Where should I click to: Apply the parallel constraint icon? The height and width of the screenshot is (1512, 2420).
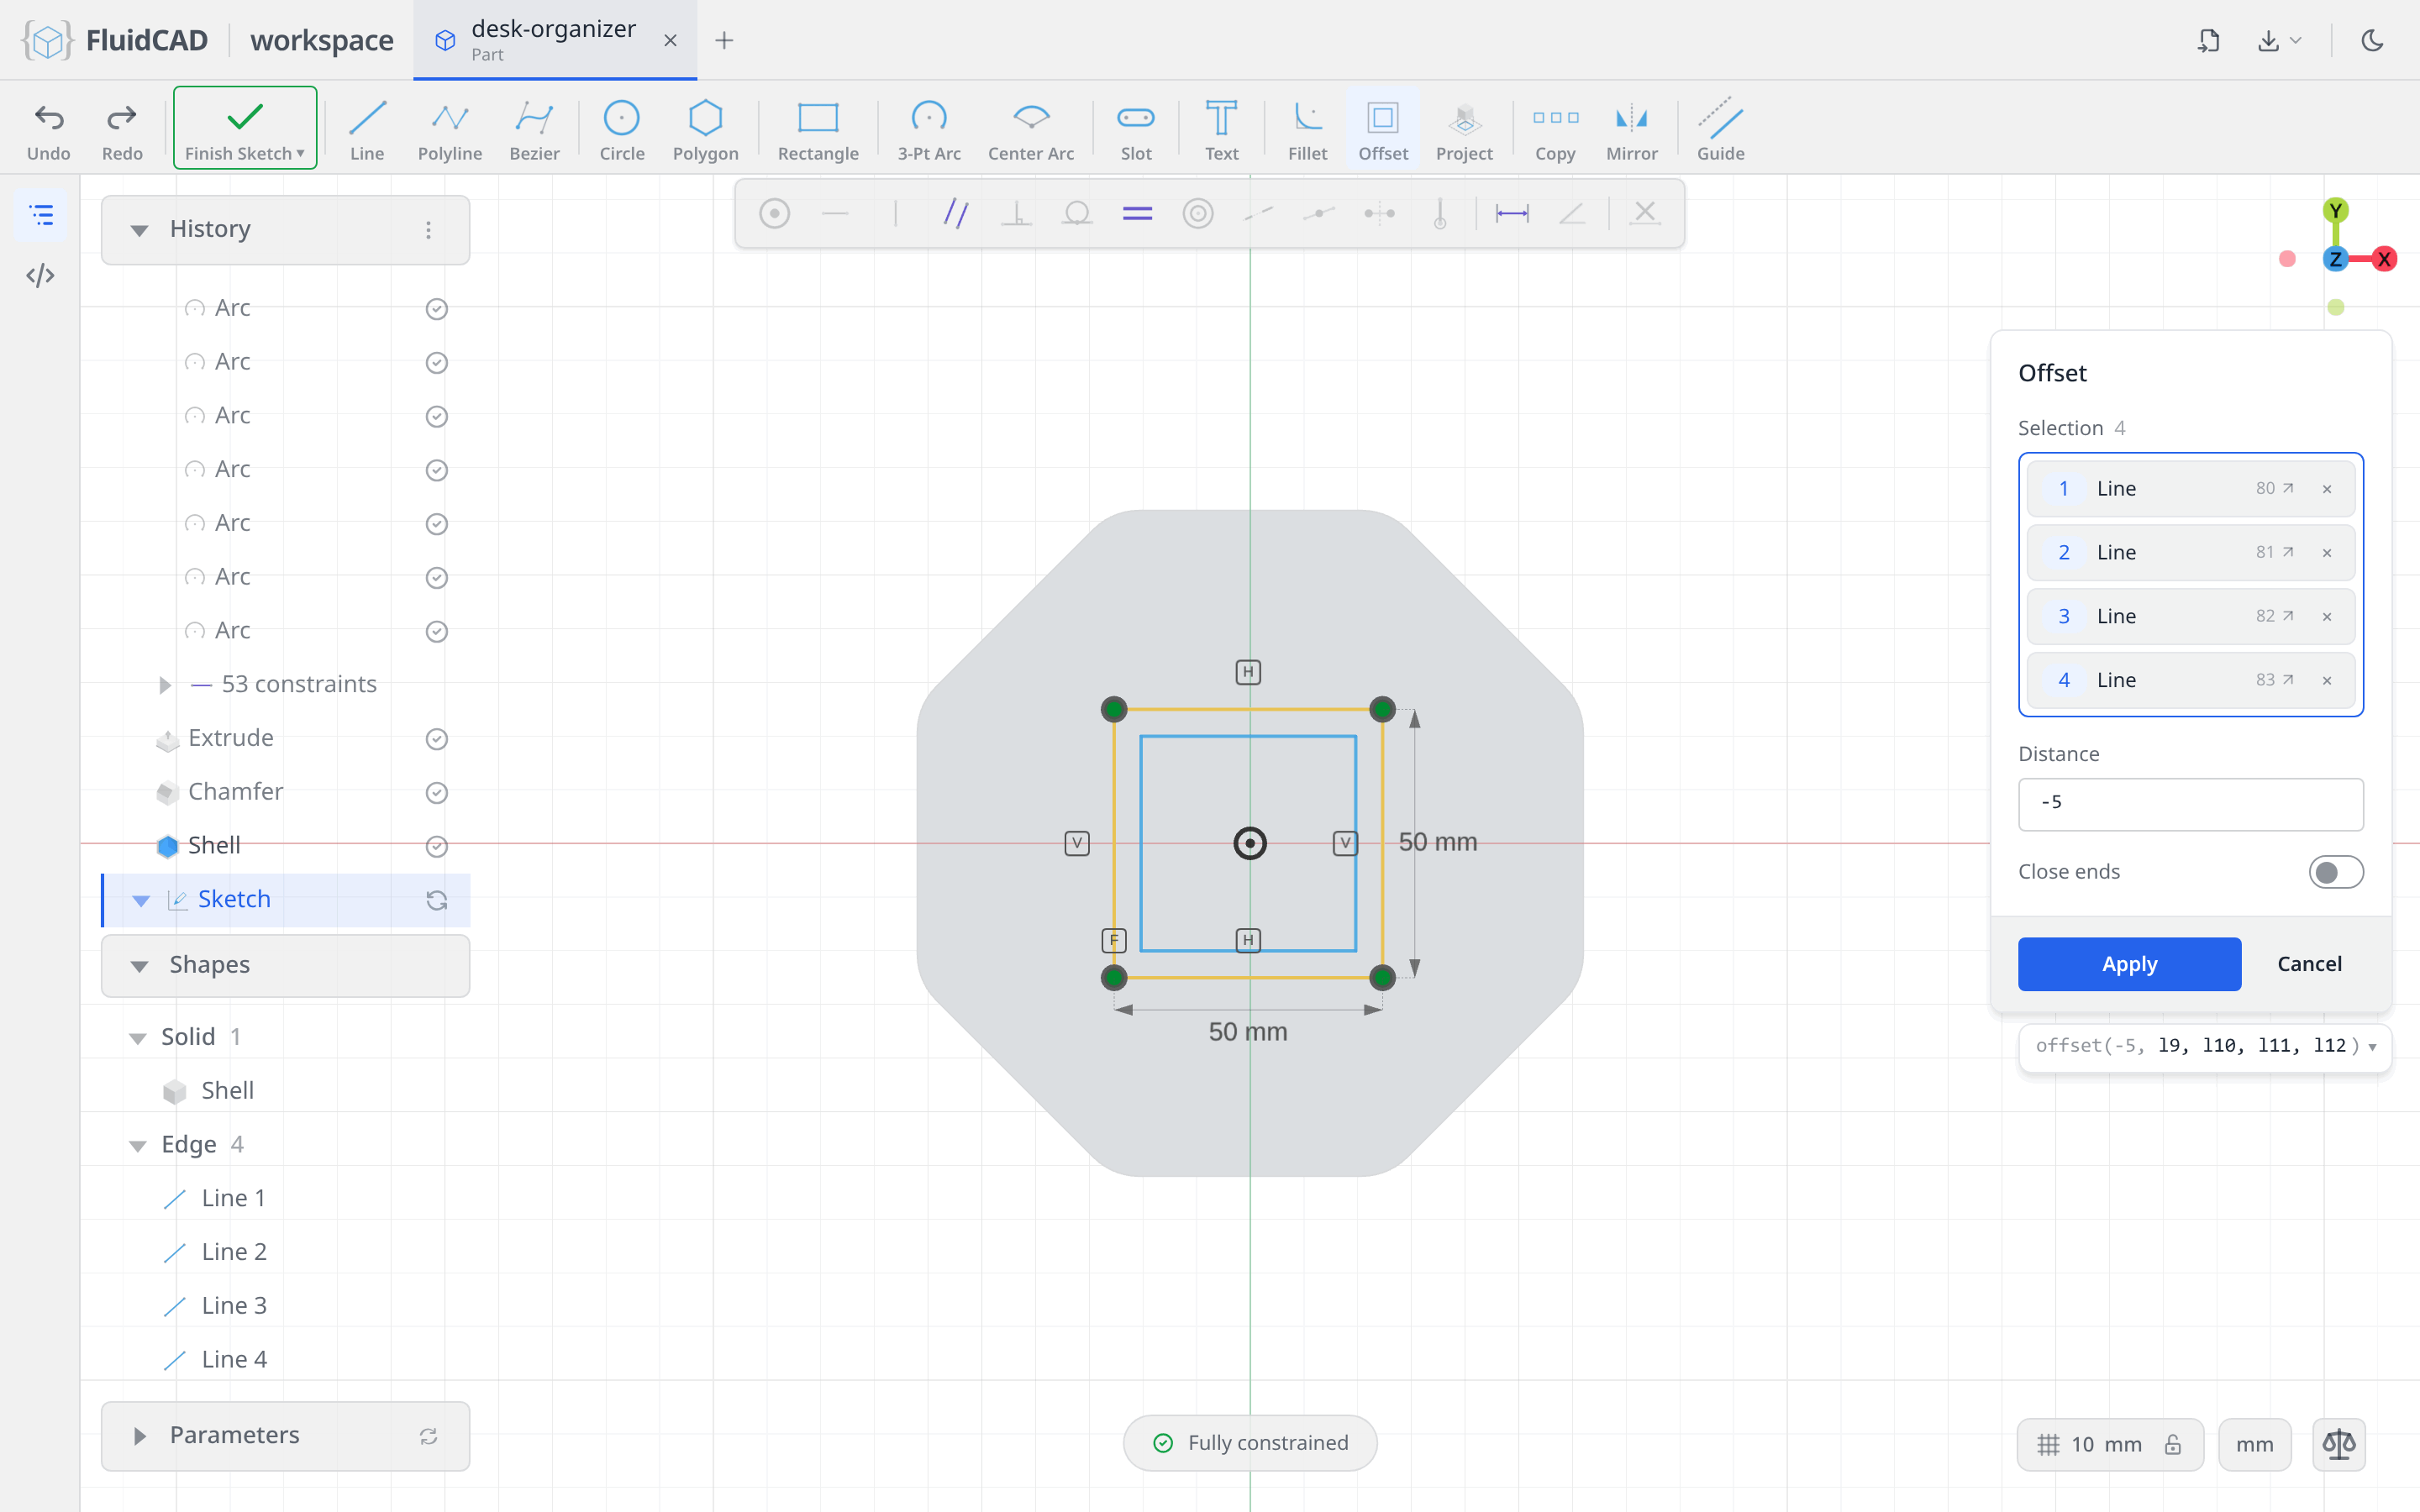click(955, 213)
